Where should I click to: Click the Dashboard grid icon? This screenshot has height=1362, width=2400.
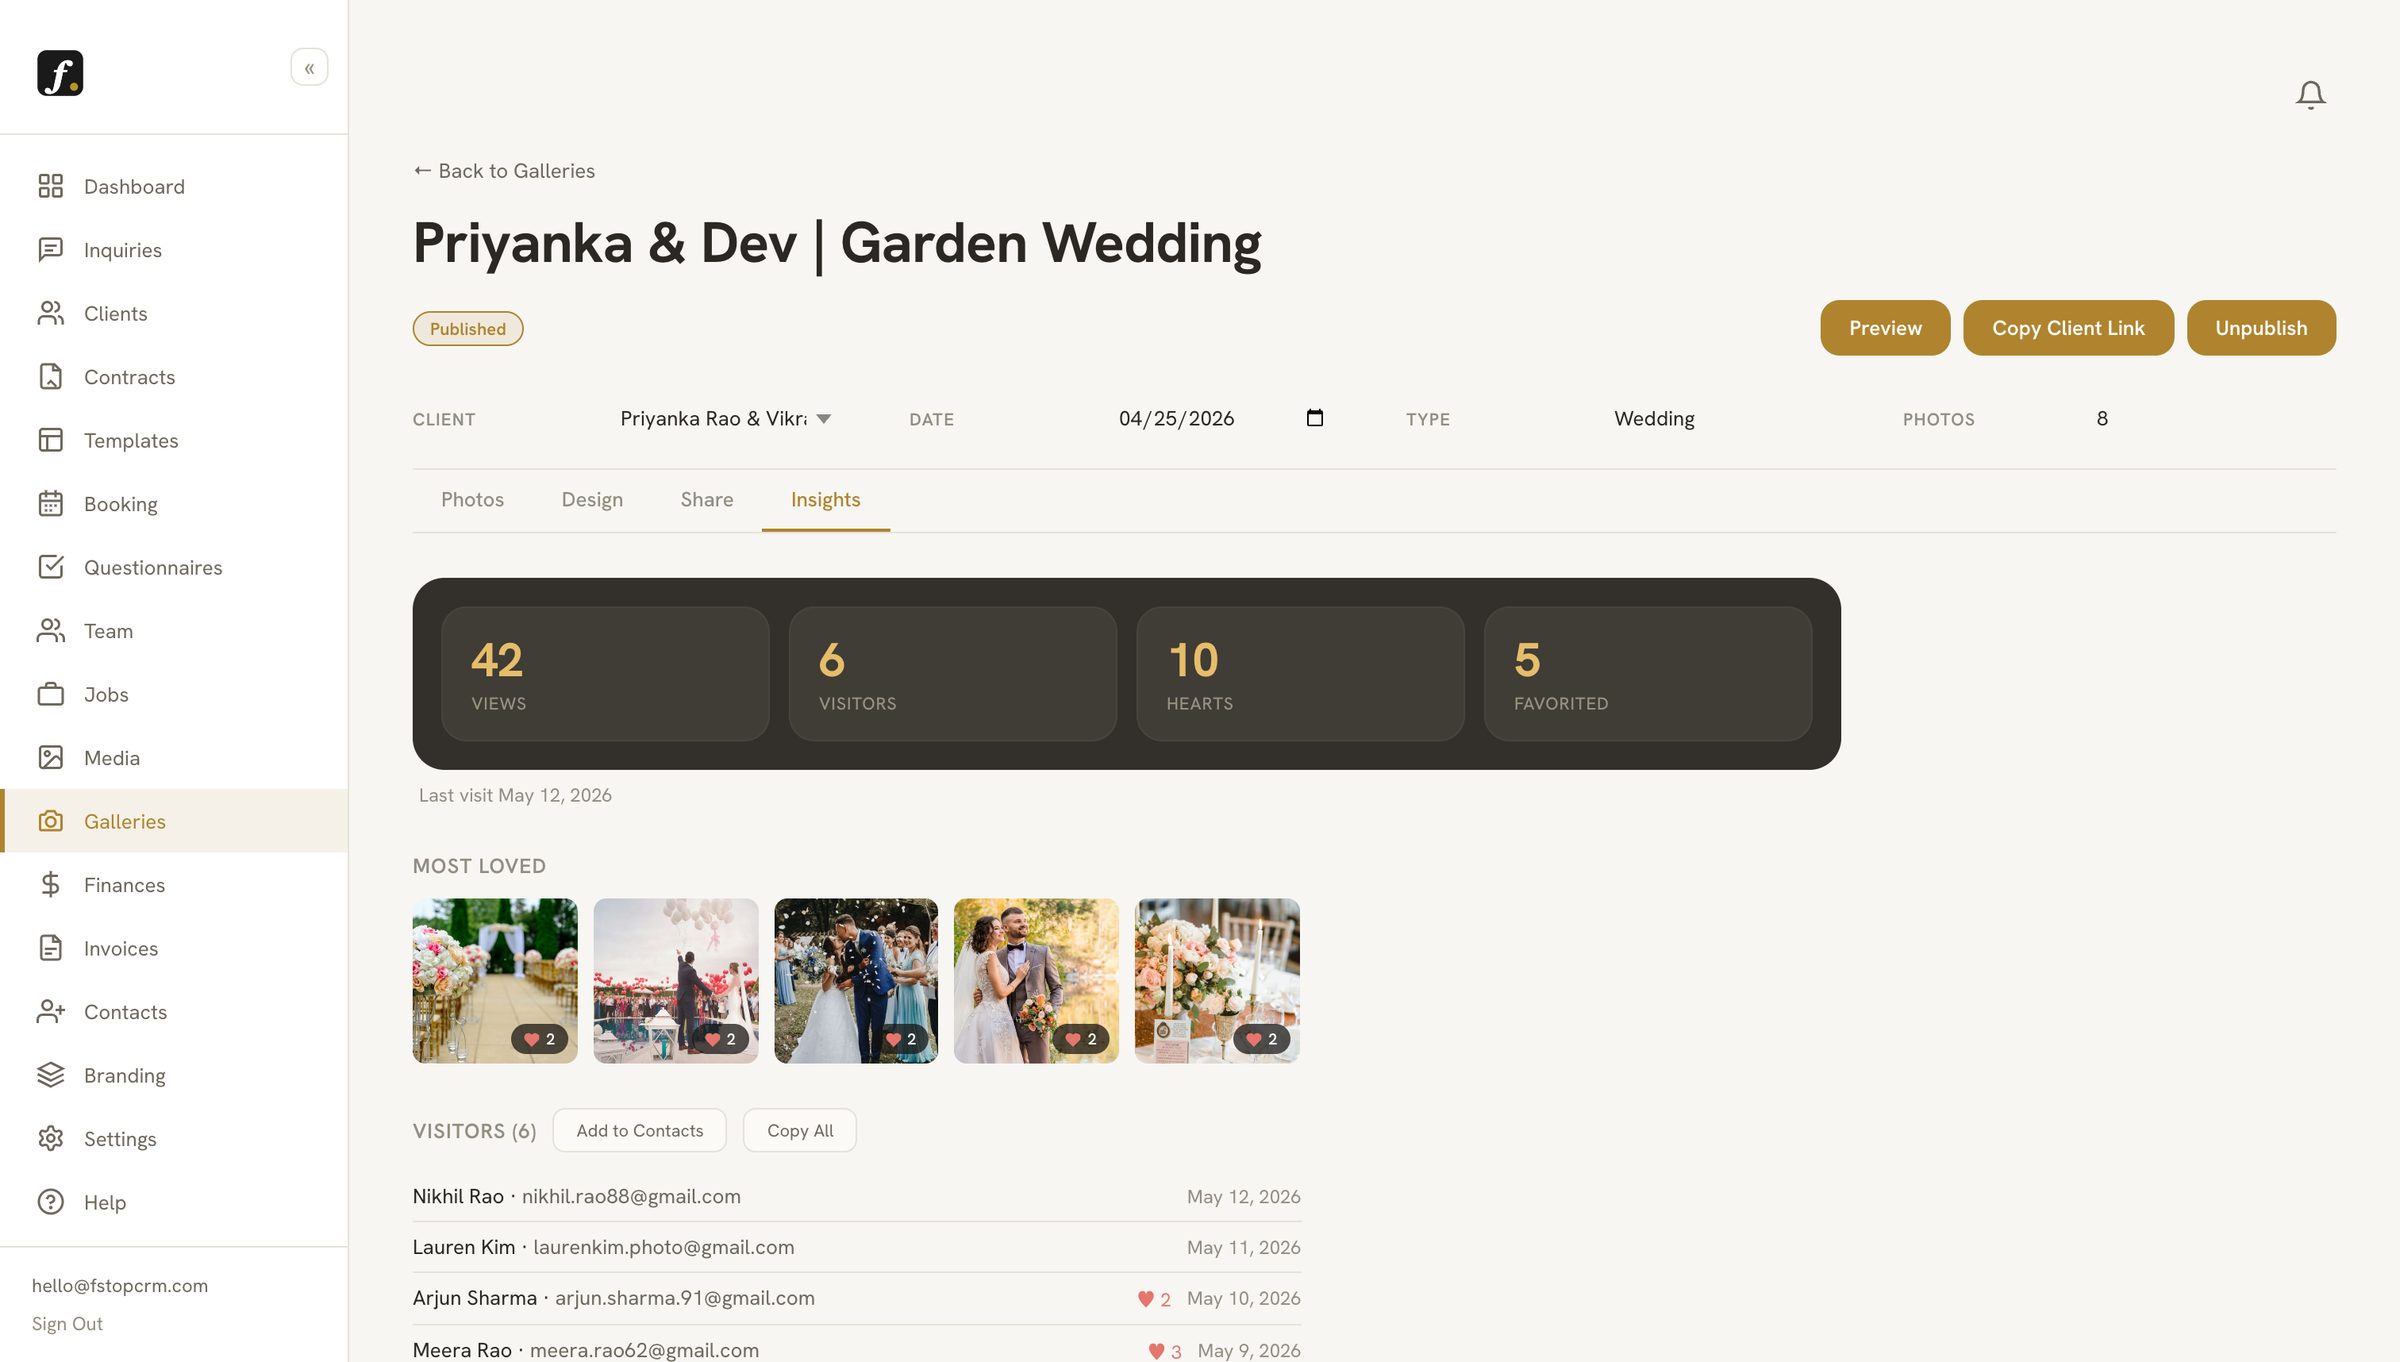51,186
